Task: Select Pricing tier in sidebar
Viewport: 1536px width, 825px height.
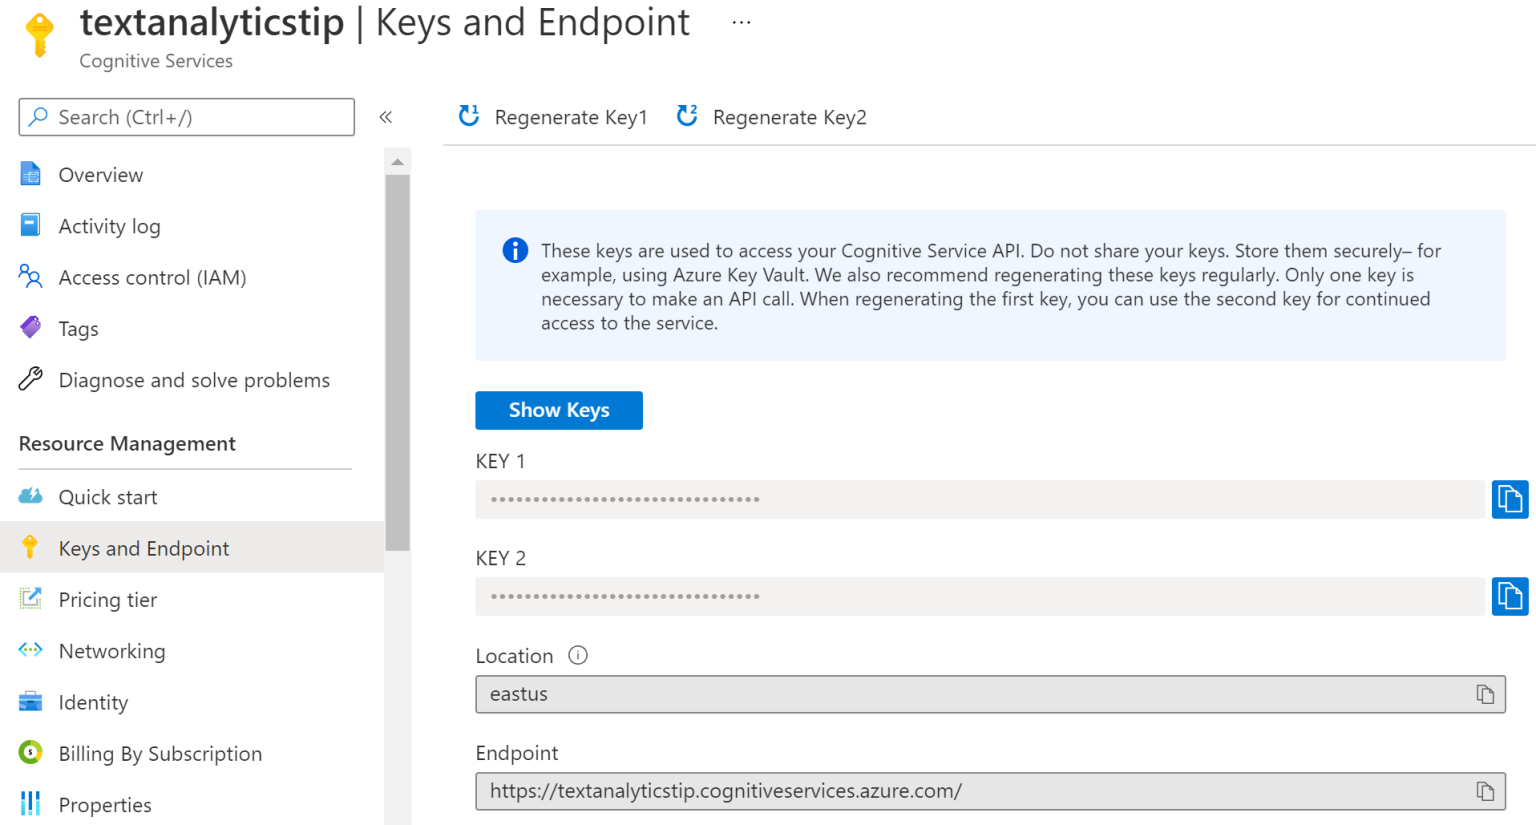Action: click(107, 599)
